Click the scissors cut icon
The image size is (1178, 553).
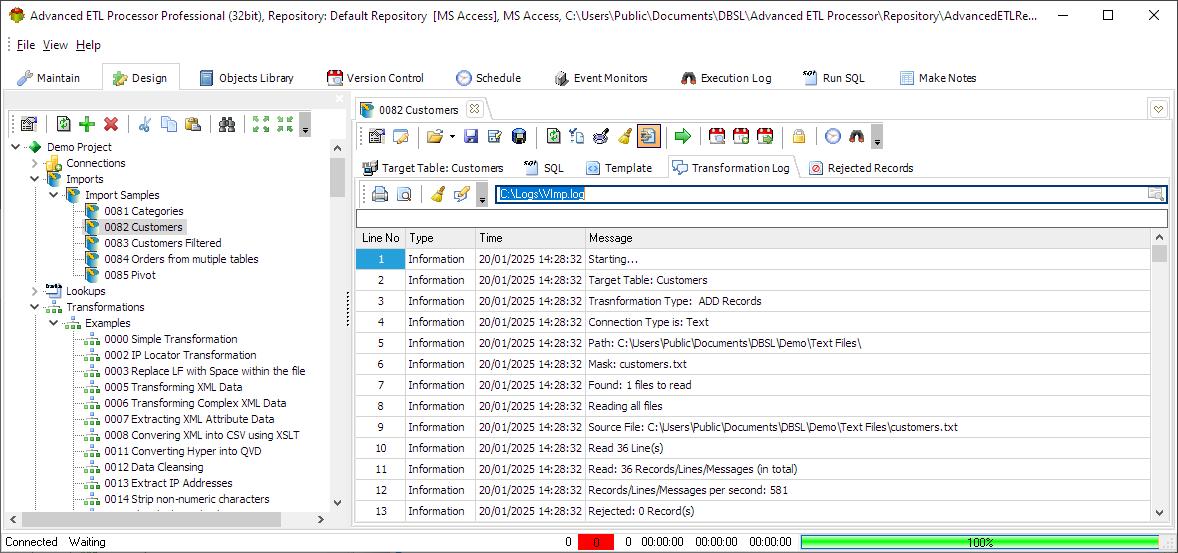point(145,125)
